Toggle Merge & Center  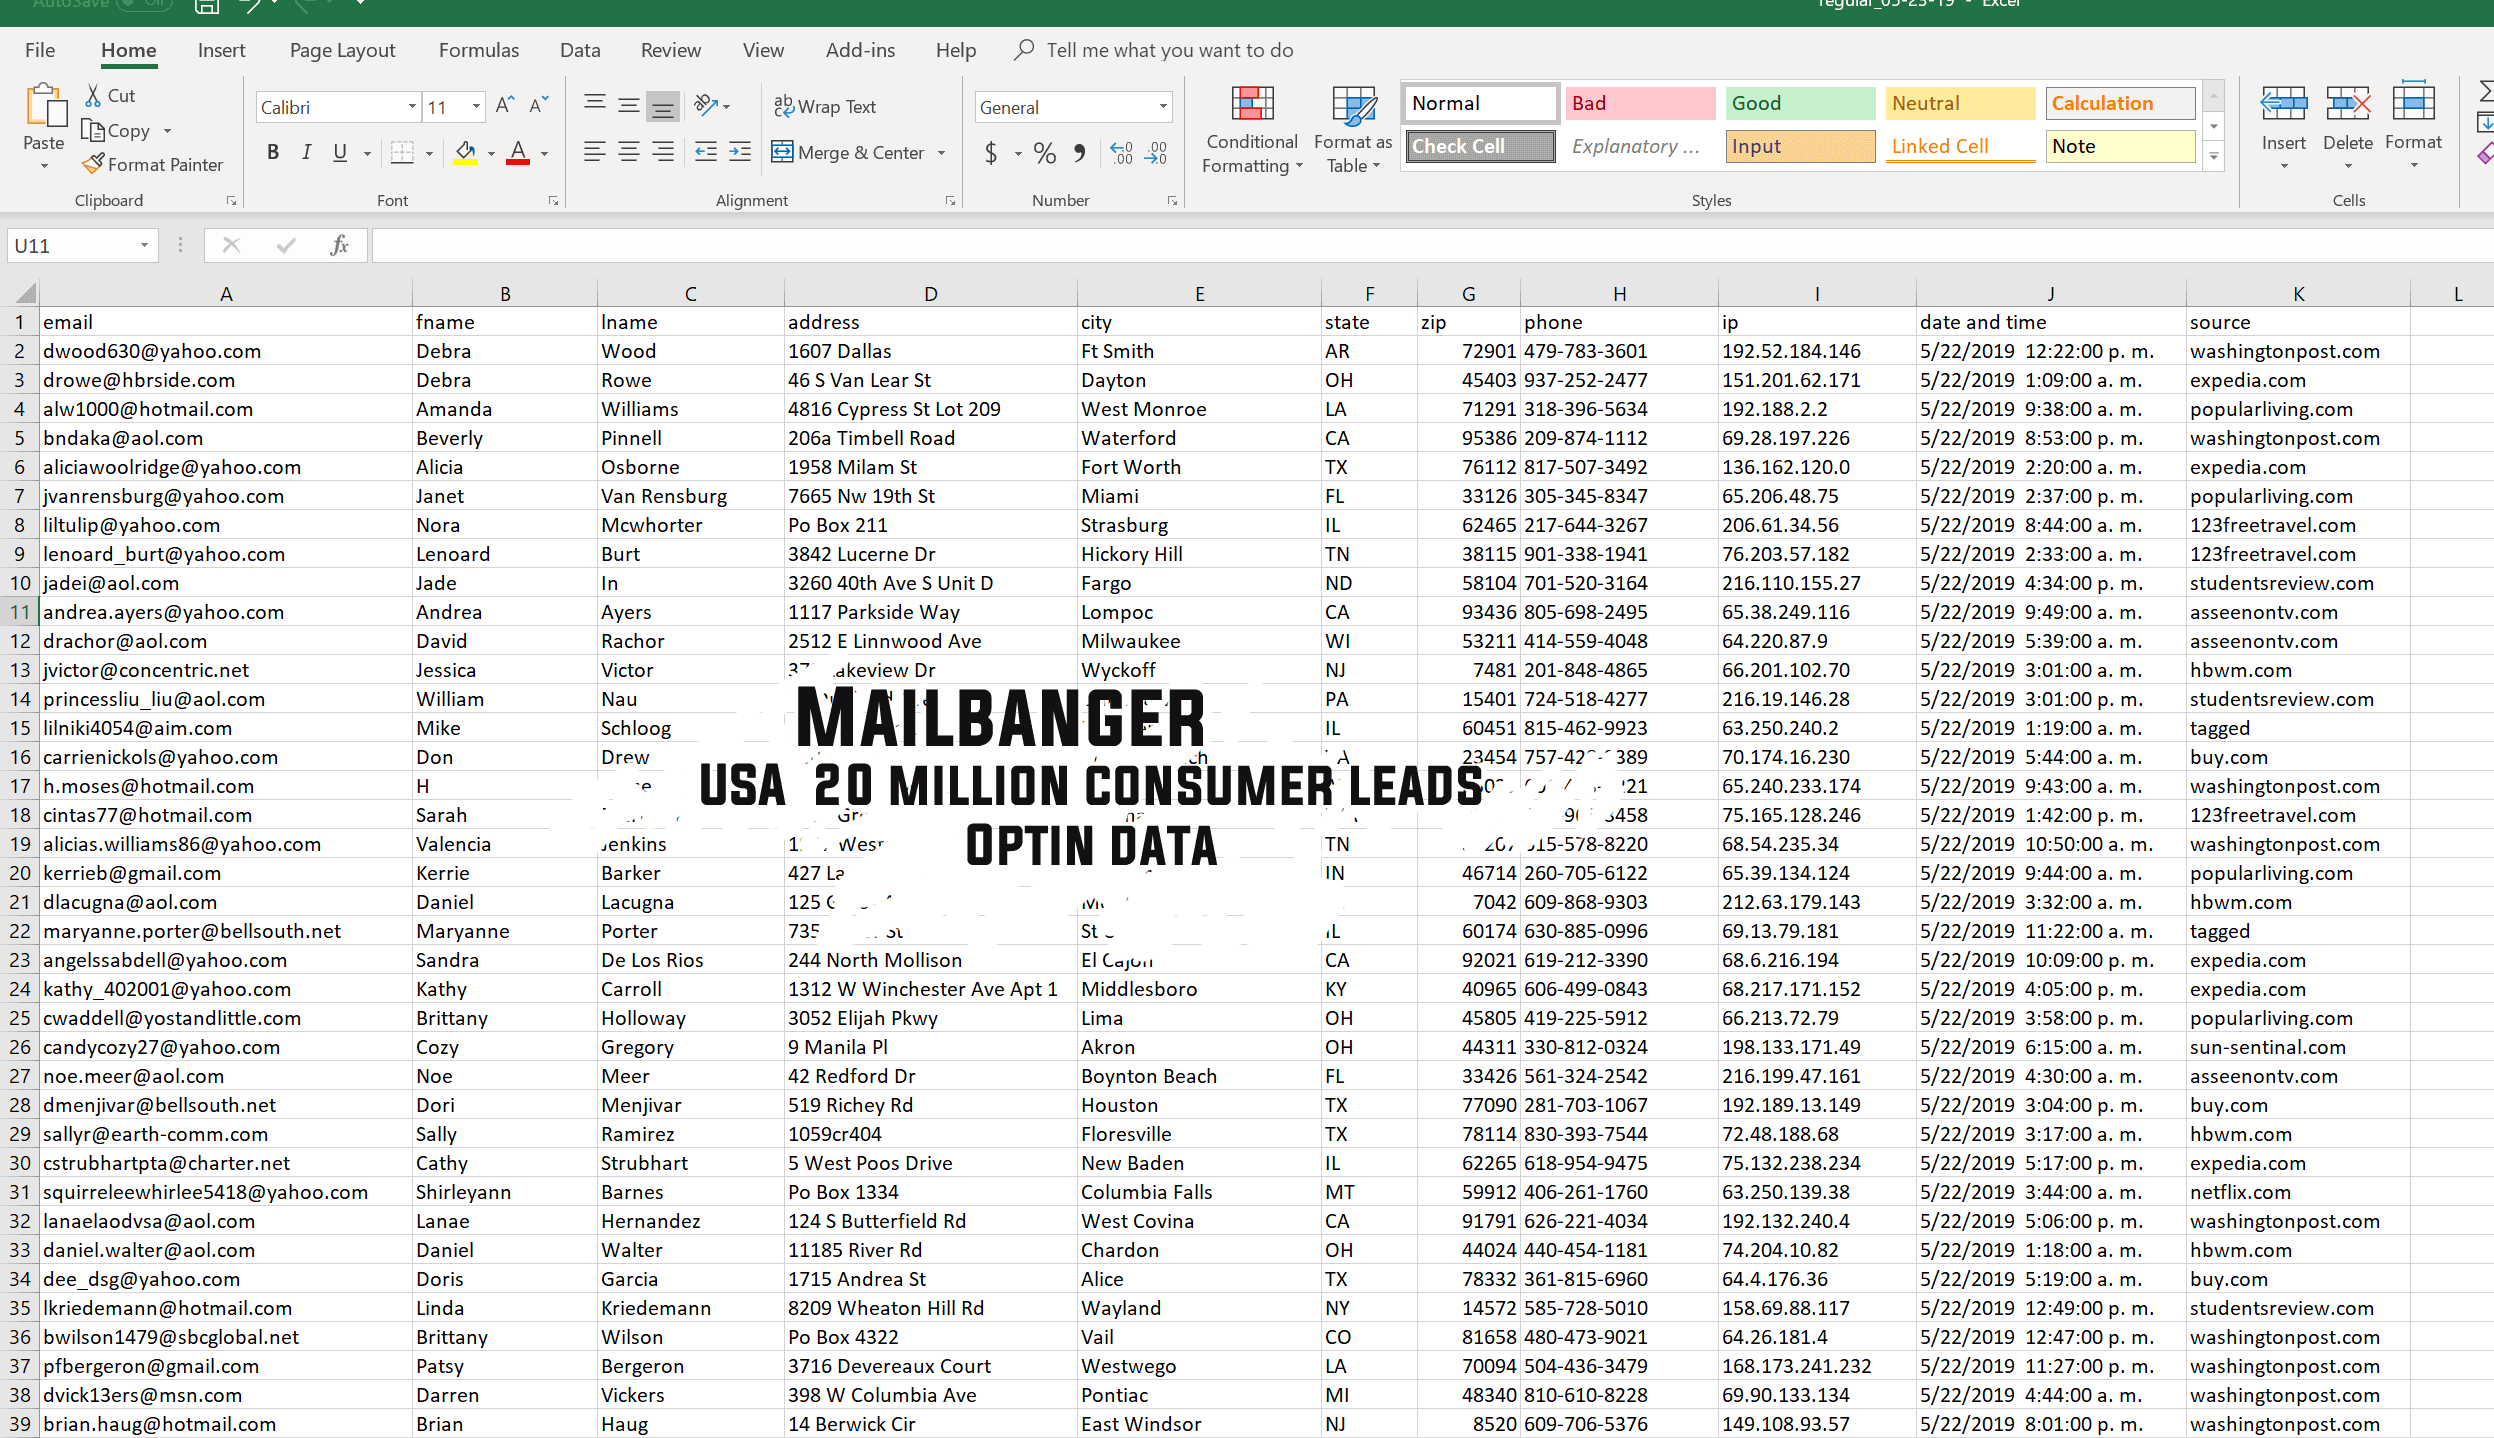click(x=848, y=152)
